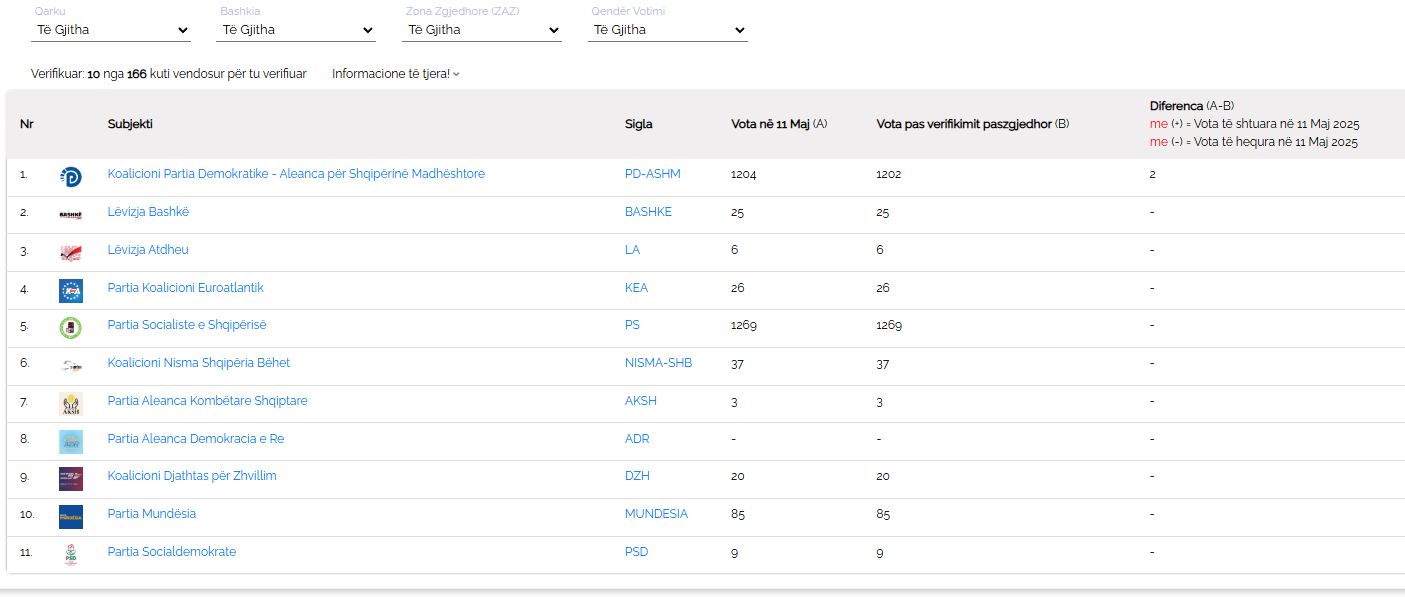Click the MUNDESIA sigla link

click(x=656, y=514)
